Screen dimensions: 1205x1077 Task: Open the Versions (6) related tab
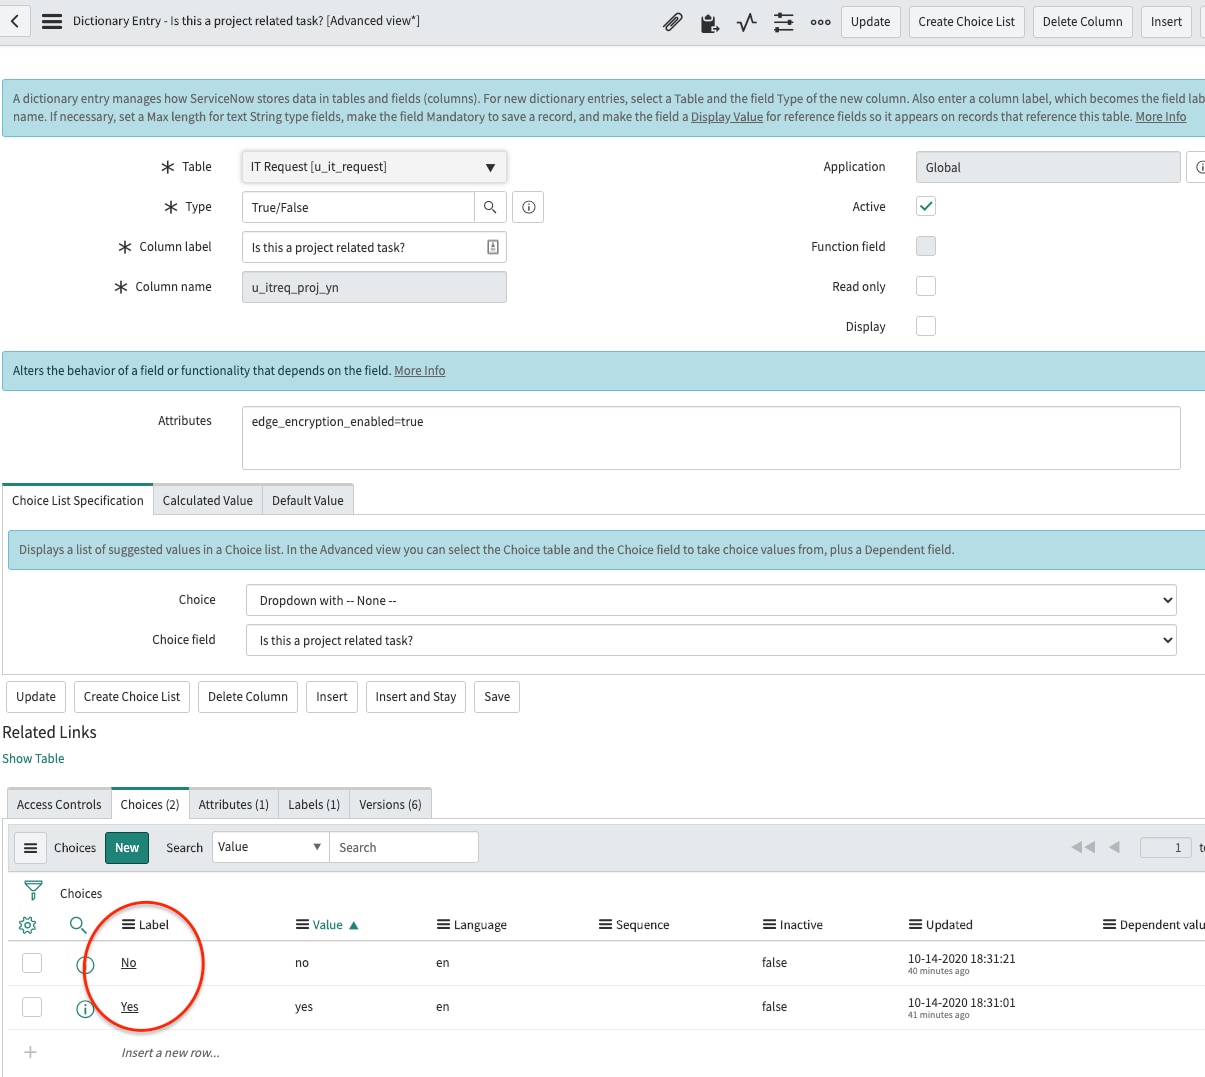click(390, 804)
